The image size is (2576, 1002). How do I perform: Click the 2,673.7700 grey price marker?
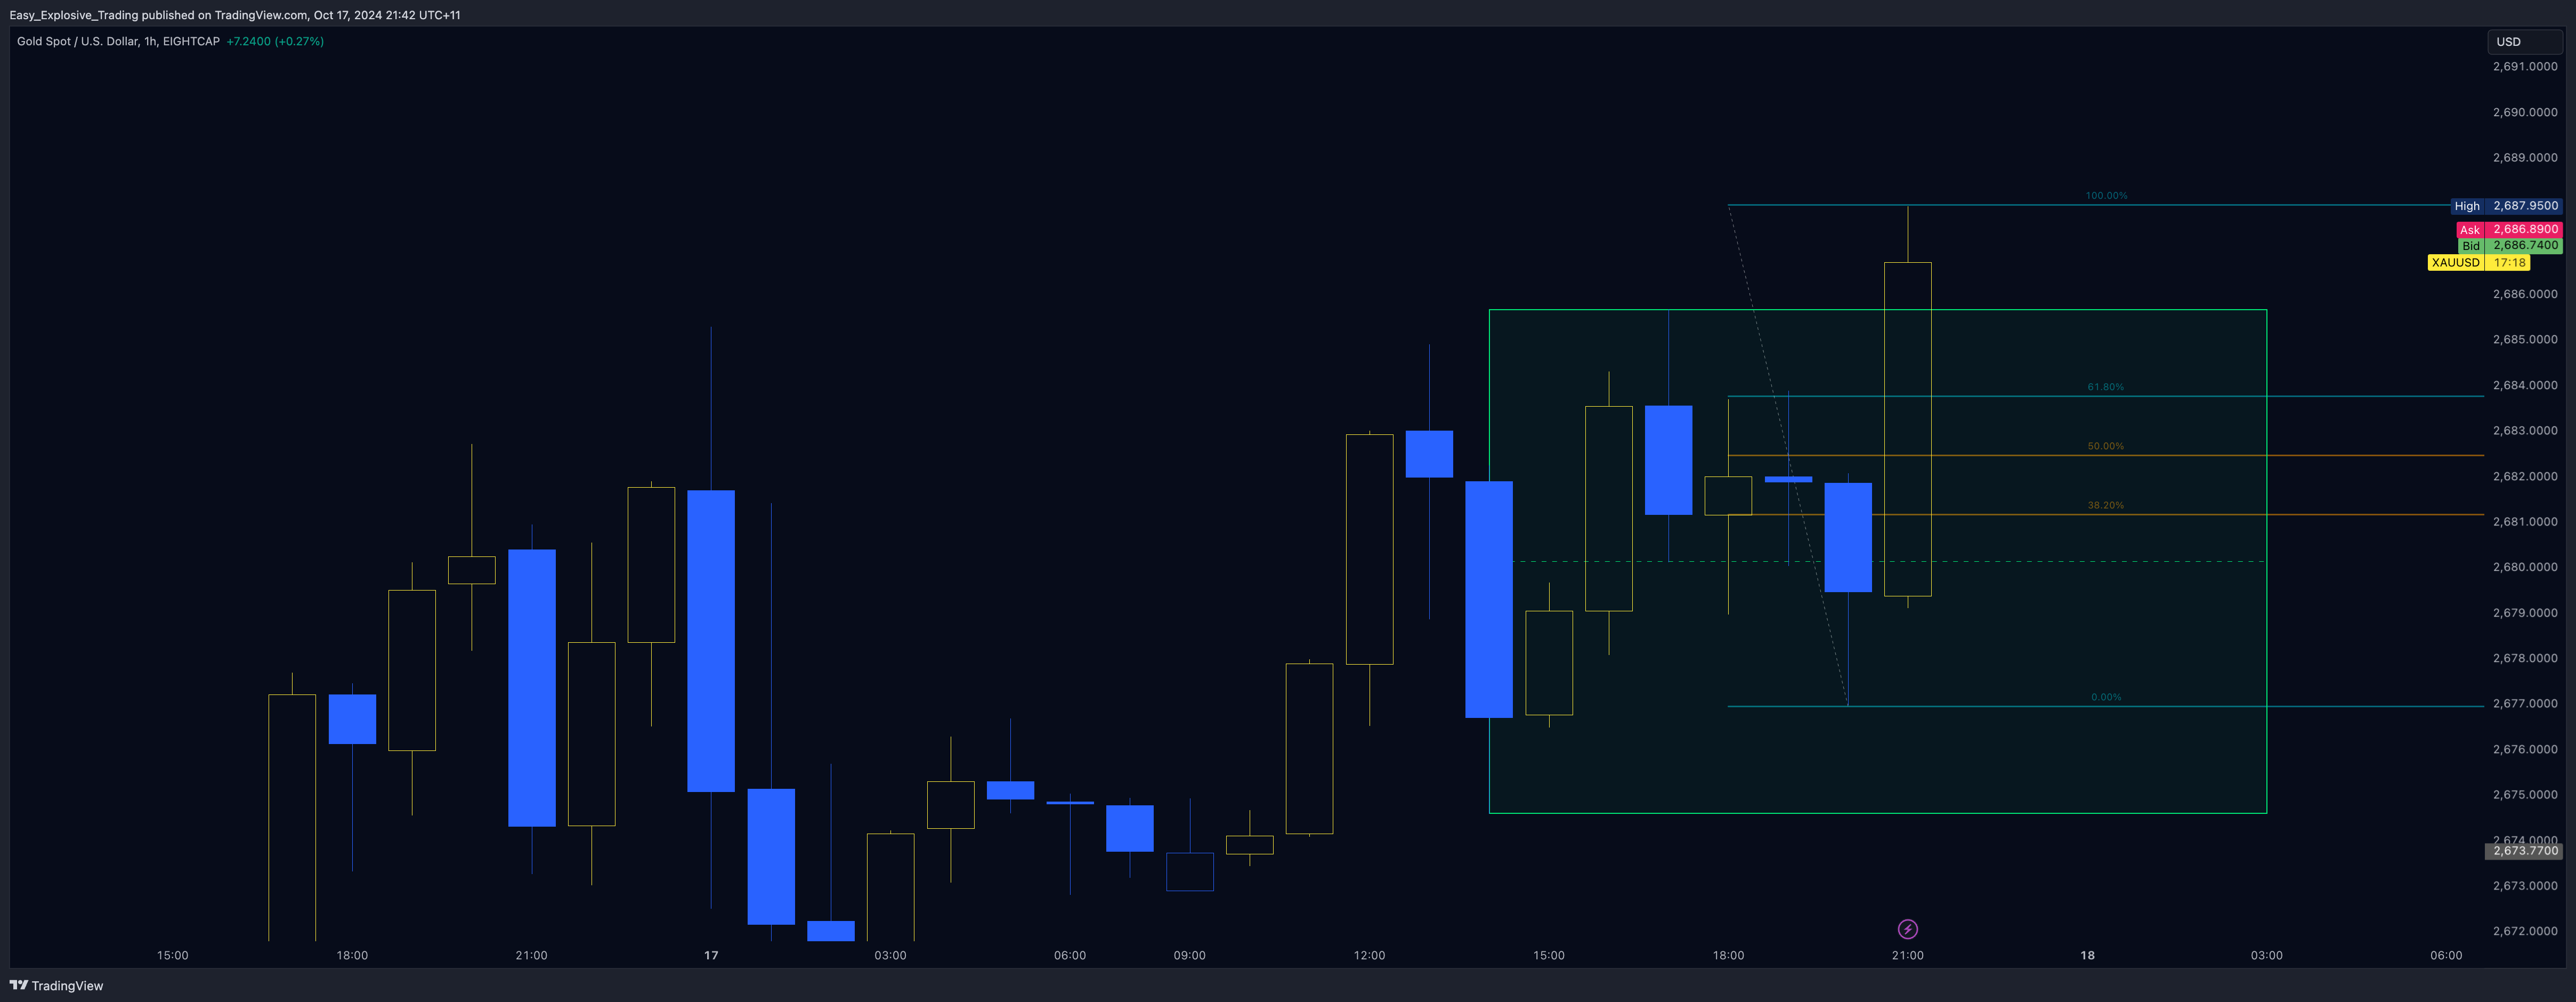pos(2524,851)
